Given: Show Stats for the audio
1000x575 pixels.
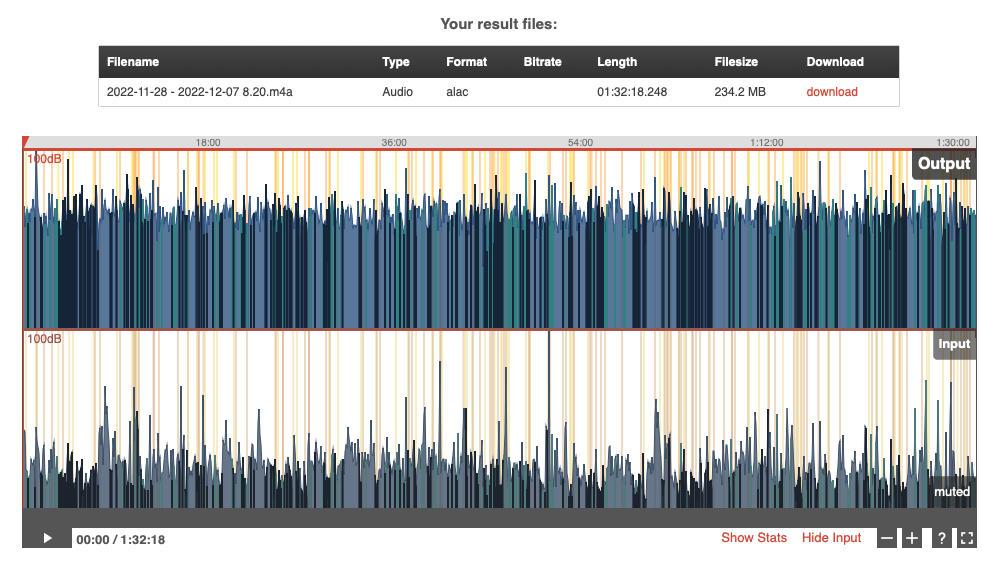Looking at the screenshot, I should (754, 537).
